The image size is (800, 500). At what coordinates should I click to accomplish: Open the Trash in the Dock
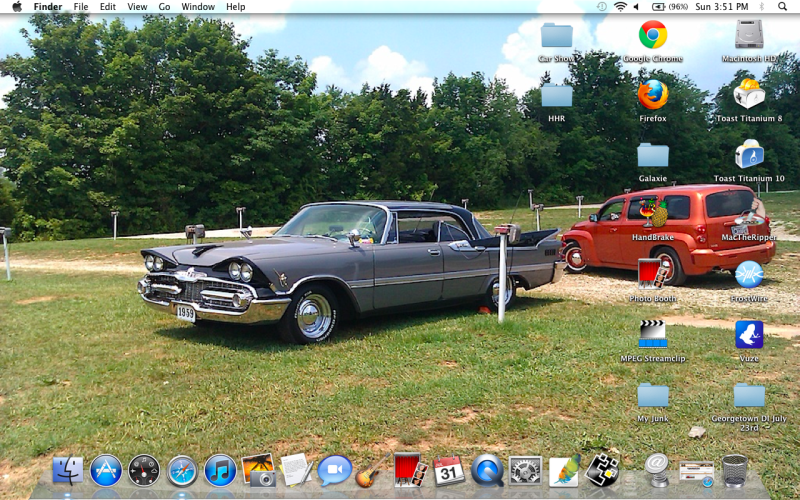[x=735, y=470]
